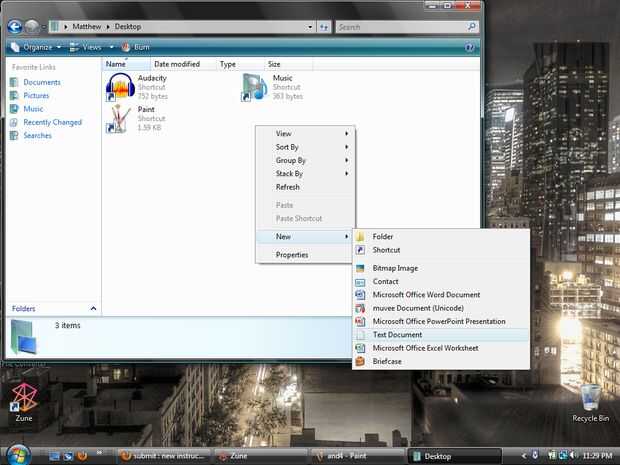Open Documents favorite link
Screen dimensions: 620x465
(42, 82)
